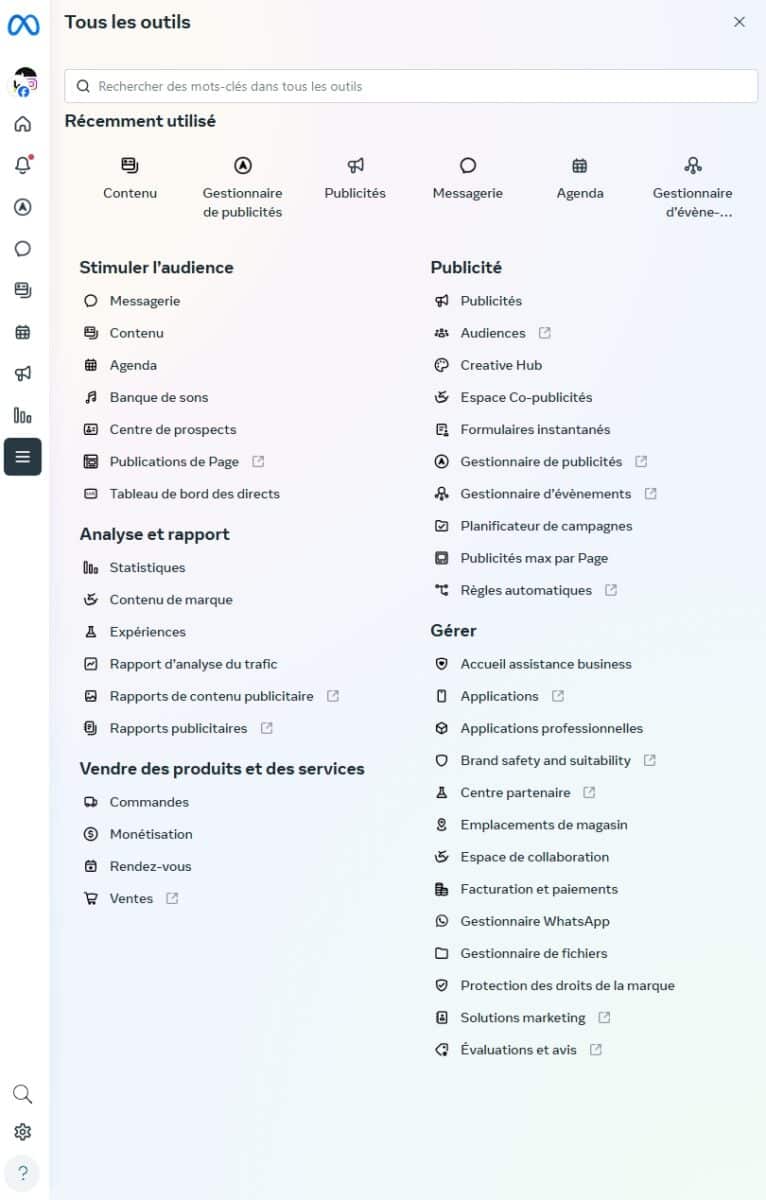Screen dimensions: 766x1200
Task: Focus the keyword search field
Action: 411,86
